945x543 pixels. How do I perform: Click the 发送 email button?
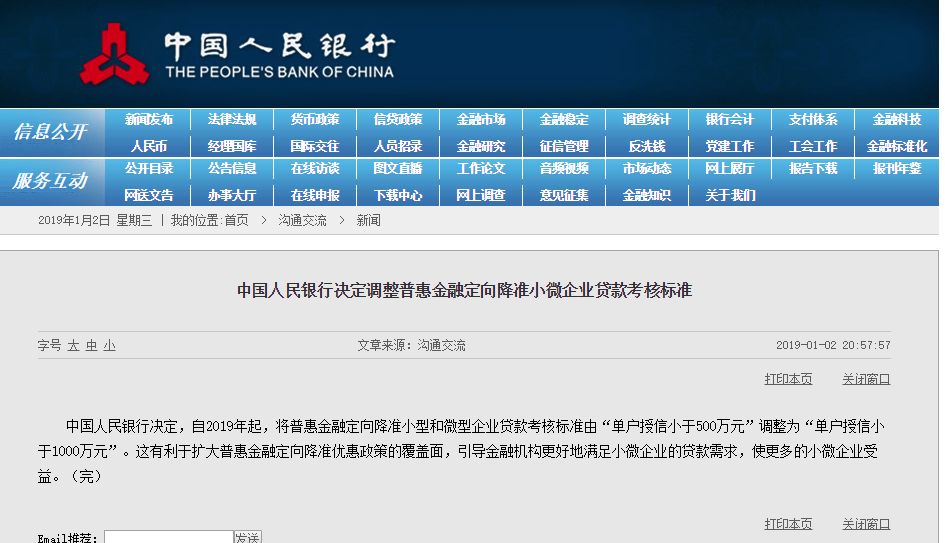(248, 537)
